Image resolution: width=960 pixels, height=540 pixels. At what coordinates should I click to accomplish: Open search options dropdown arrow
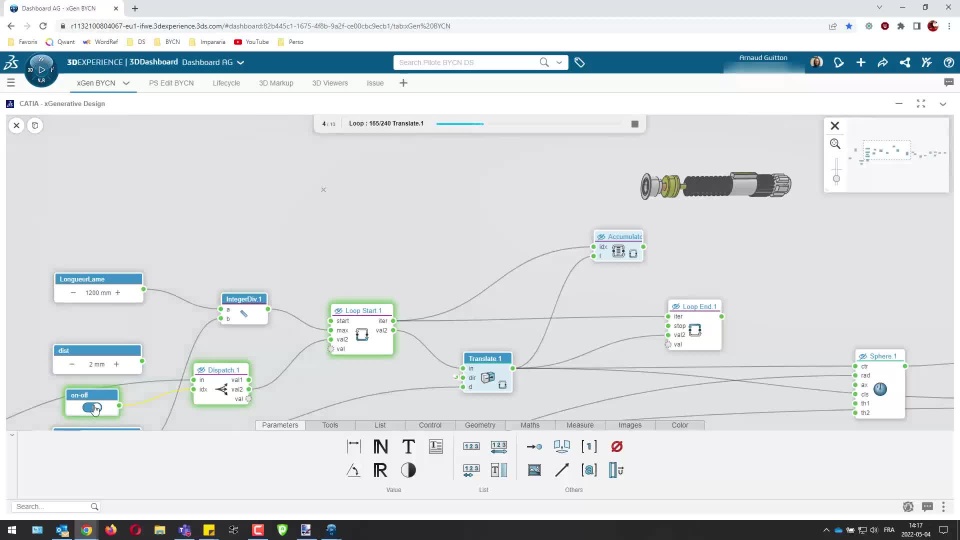pos(559,62)
